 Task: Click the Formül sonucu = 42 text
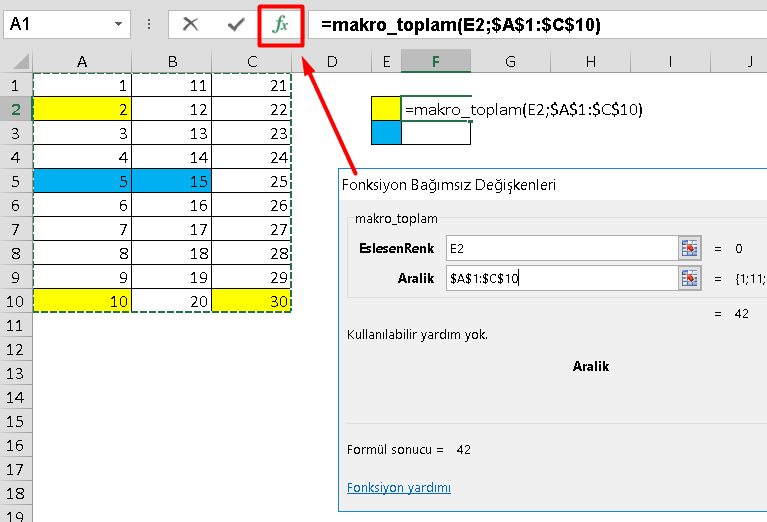[409, 450]
